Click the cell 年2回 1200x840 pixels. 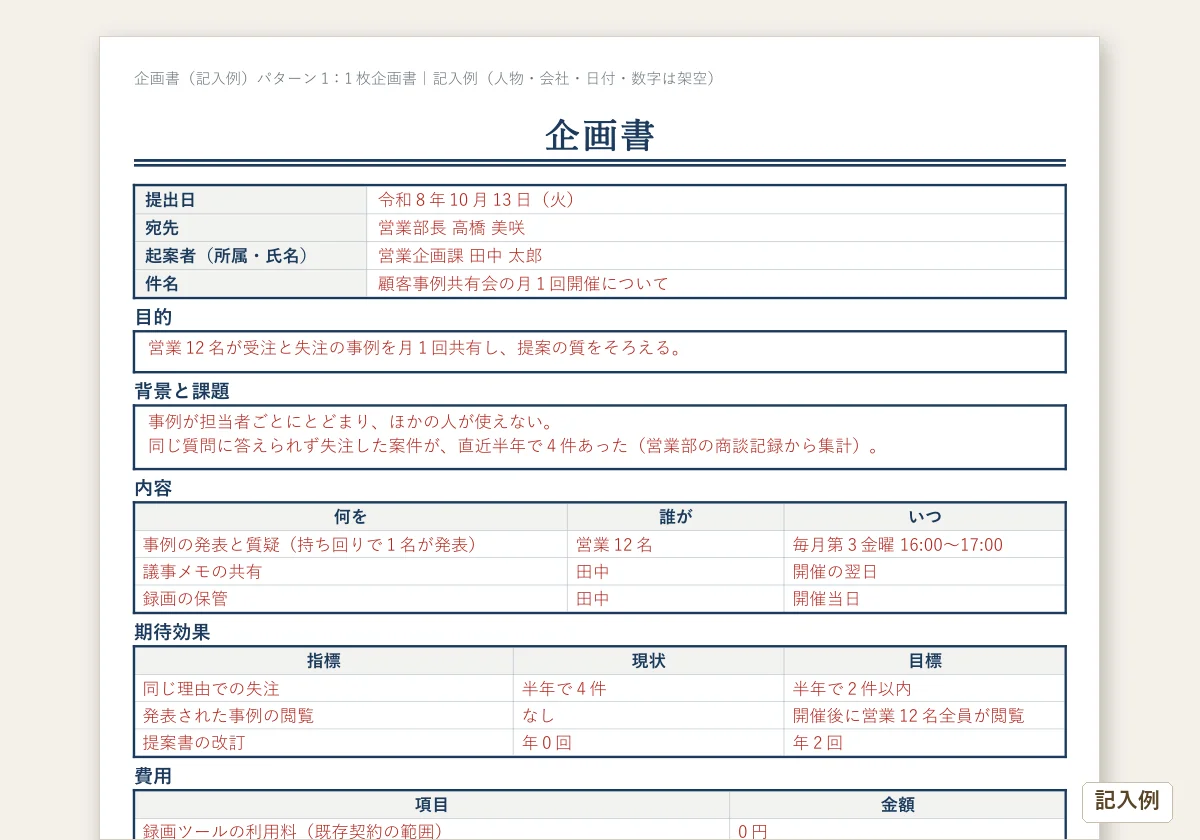point(925,743)
